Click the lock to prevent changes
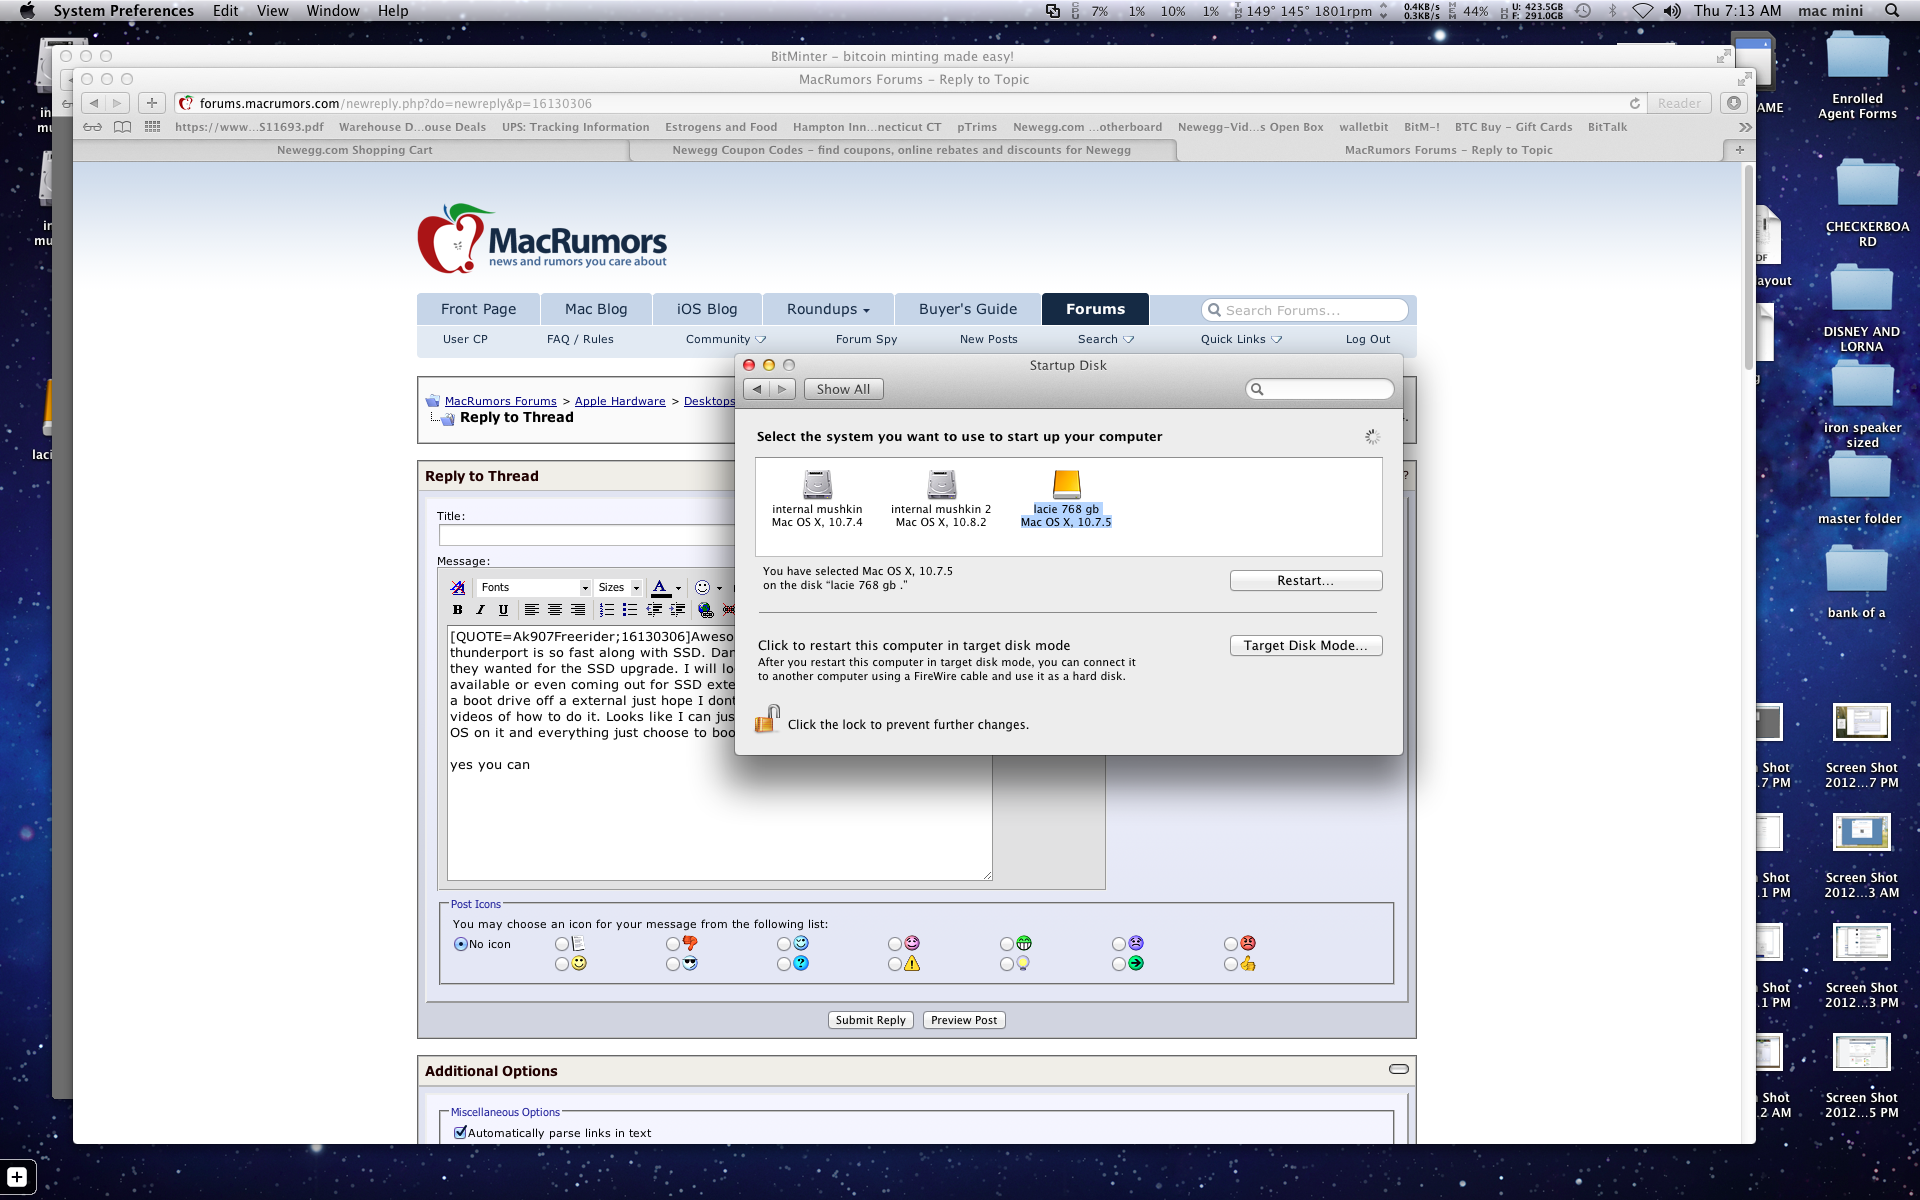The width and height of the screenshot is (1920, 1200). point(767,720)
